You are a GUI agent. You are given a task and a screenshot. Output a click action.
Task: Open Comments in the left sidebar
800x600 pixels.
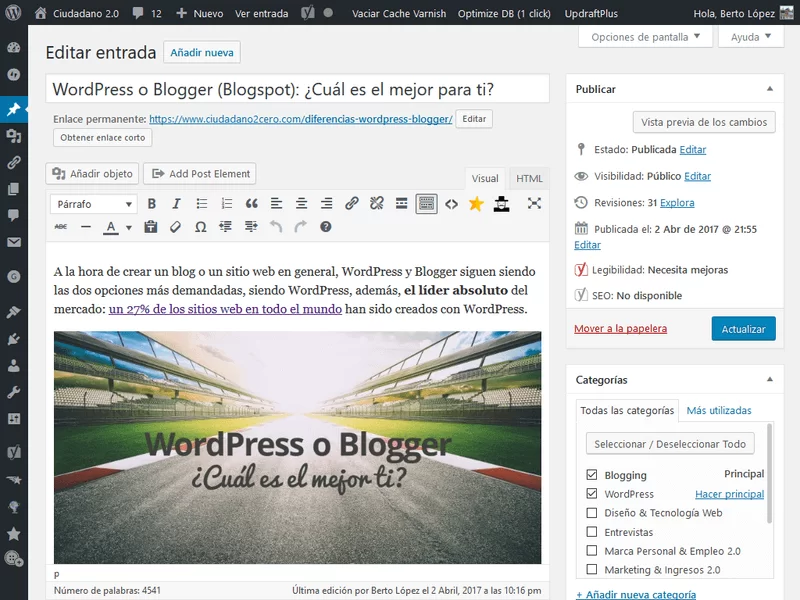click(14, 215)
